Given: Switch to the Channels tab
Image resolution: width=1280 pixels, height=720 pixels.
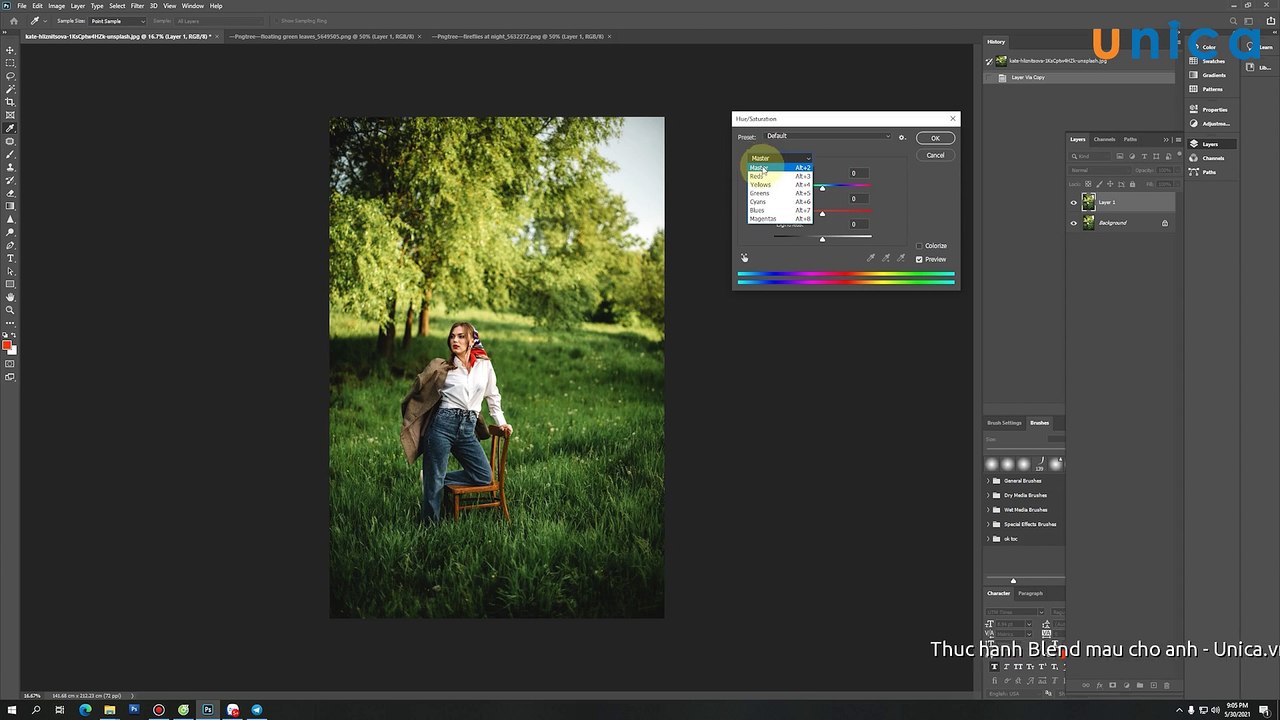Looking at the screenshot, I should 1104,140.
